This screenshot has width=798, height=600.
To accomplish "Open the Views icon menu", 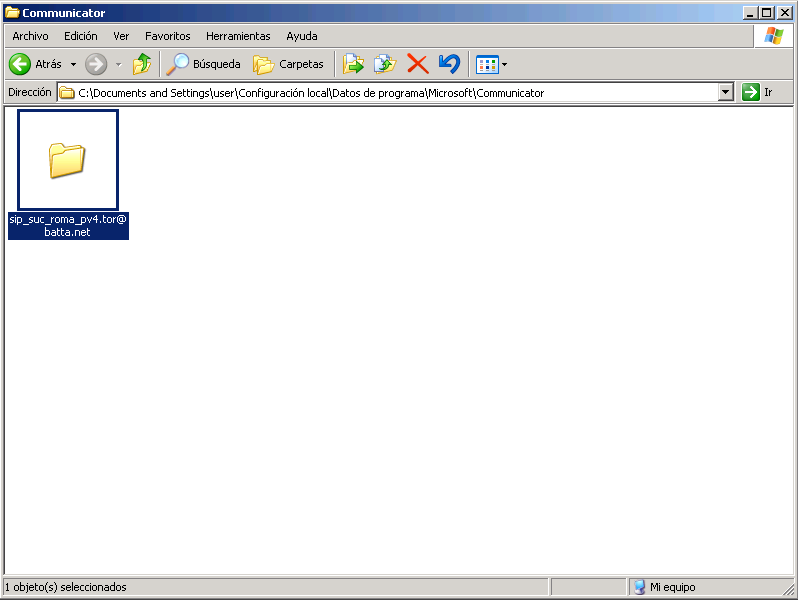I will [x=487, y=65].
